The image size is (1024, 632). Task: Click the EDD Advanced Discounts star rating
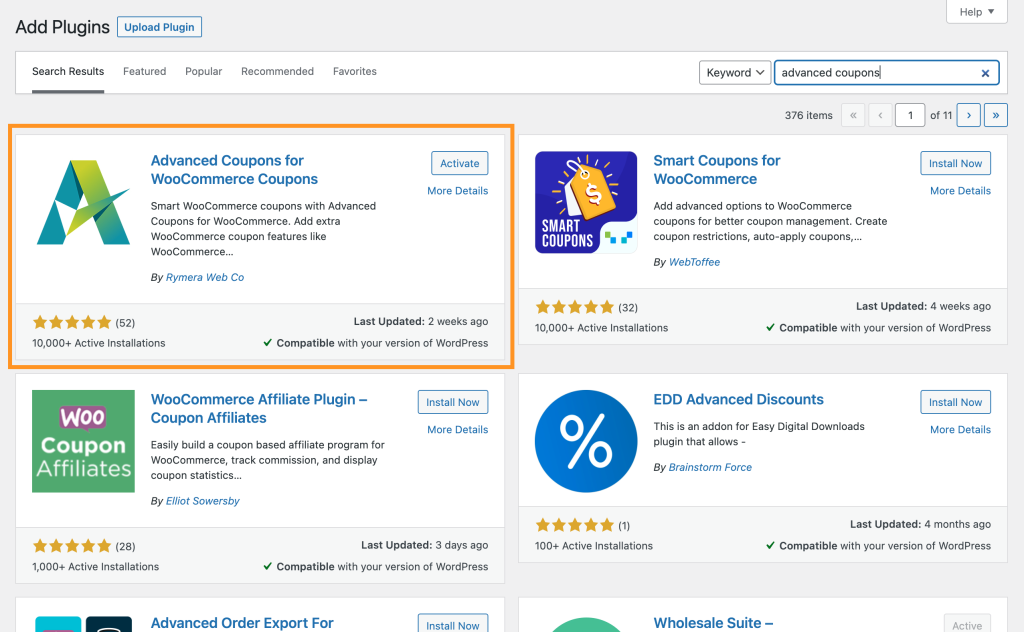tap(575, 525)
